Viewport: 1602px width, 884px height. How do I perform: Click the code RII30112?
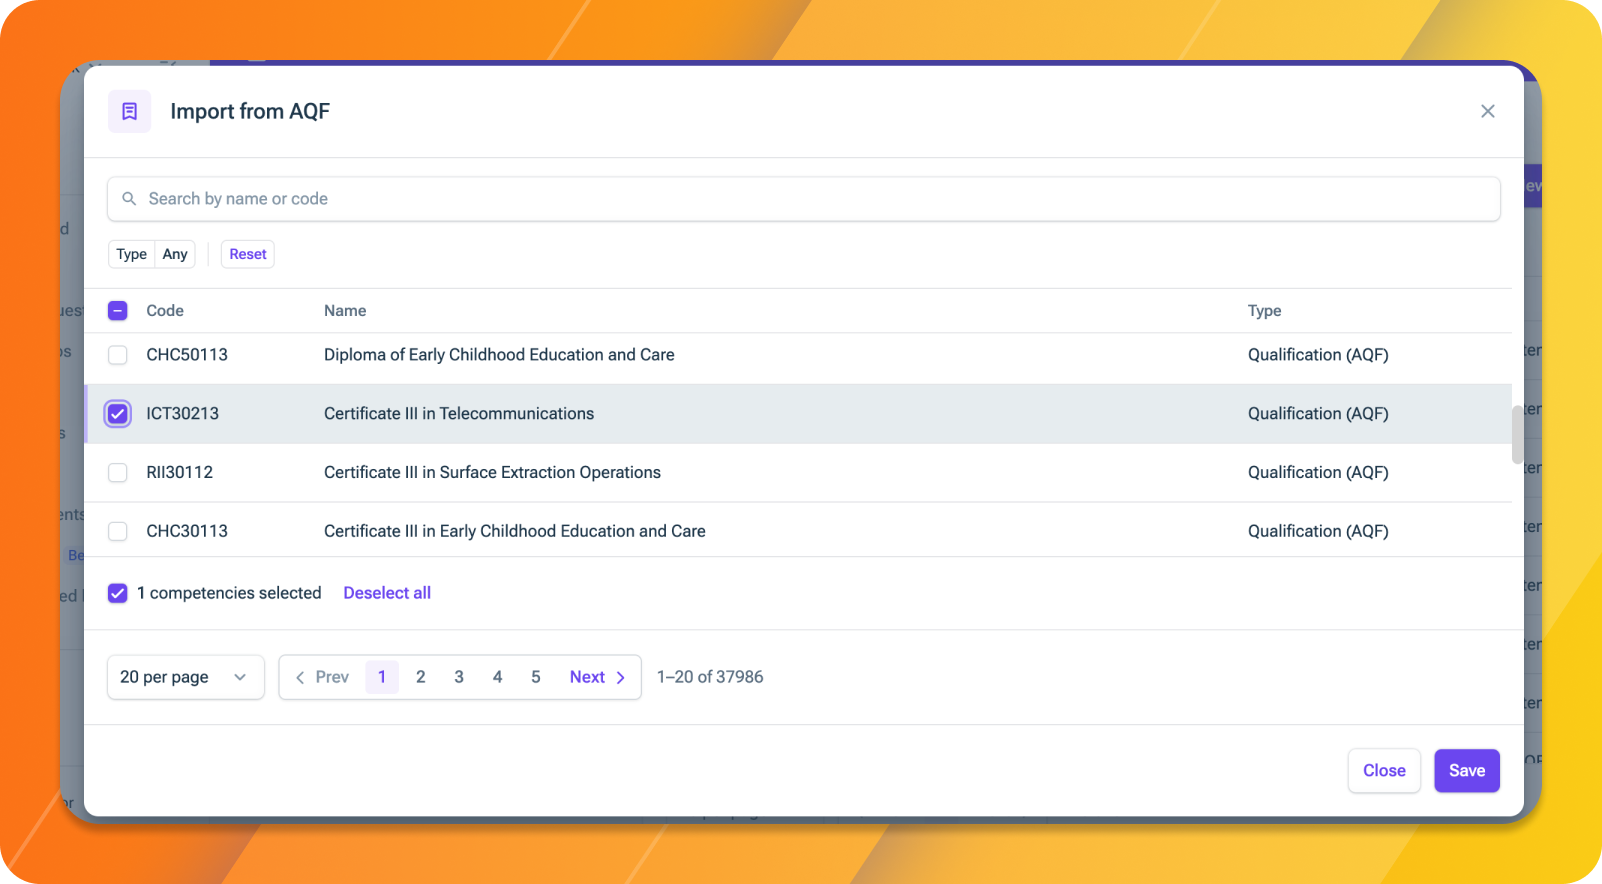[x=180, y=472]
